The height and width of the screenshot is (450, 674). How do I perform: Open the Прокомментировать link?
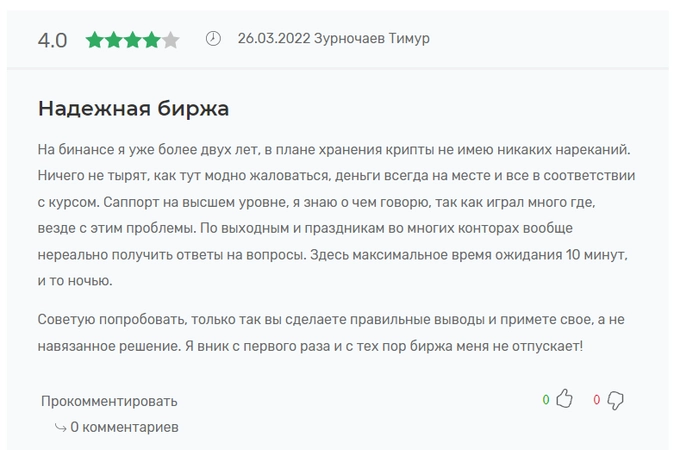[109, 401]
